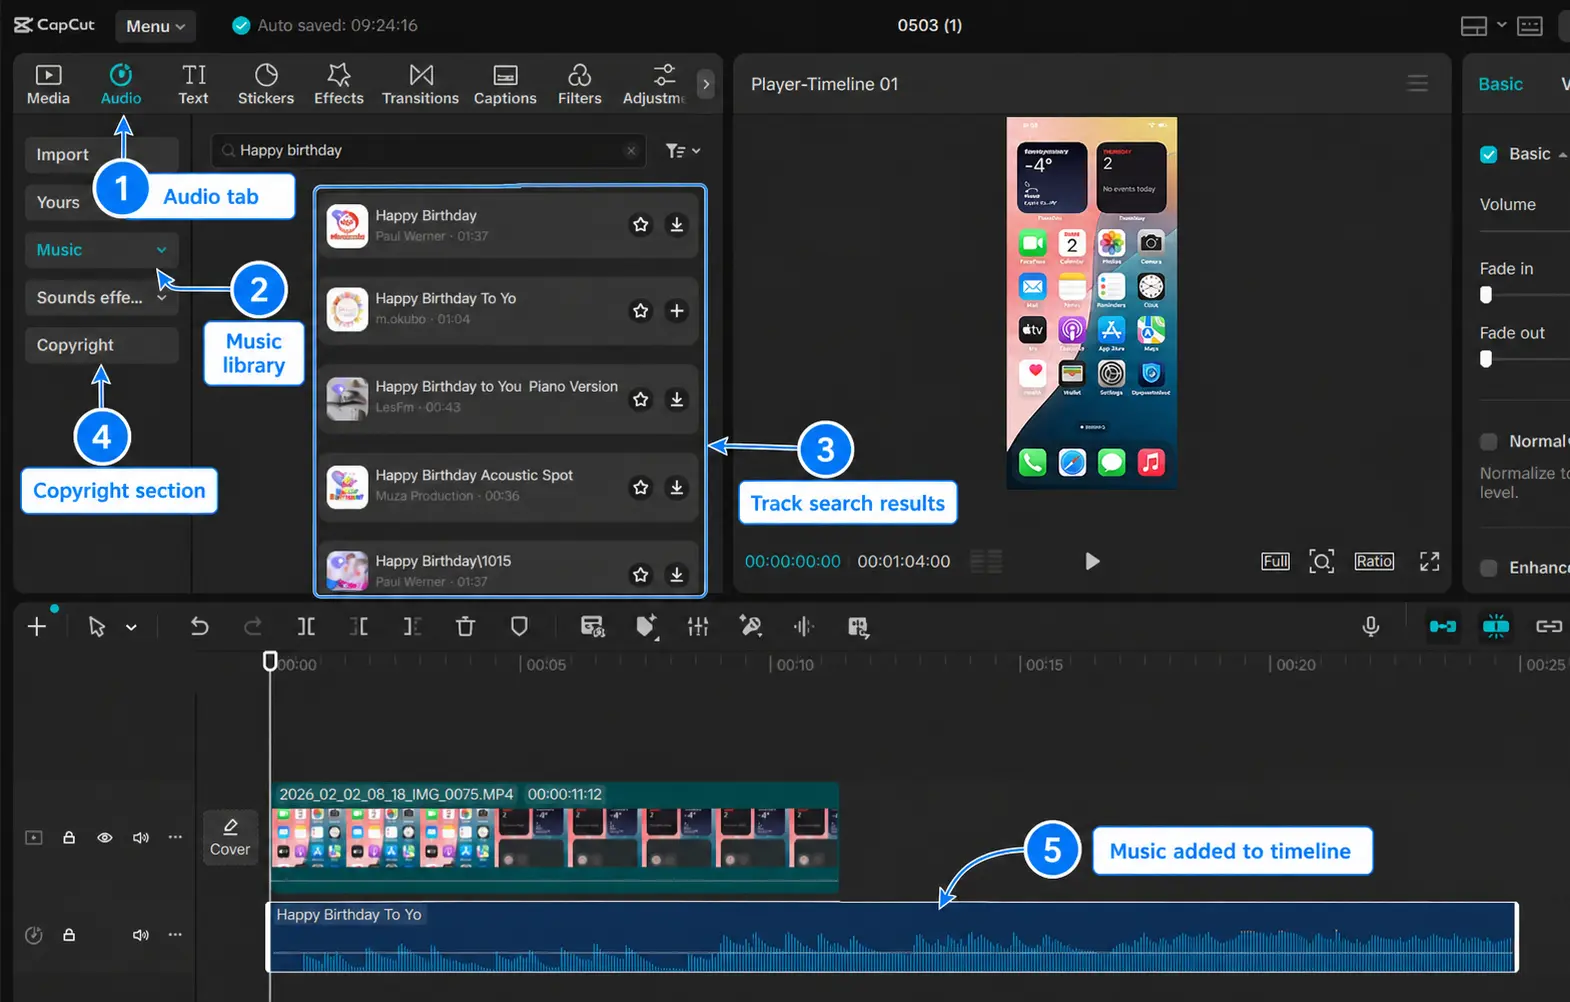Split the clip at playhead
Viewport: 1570px width, 1002px height.
coord(306,627)
